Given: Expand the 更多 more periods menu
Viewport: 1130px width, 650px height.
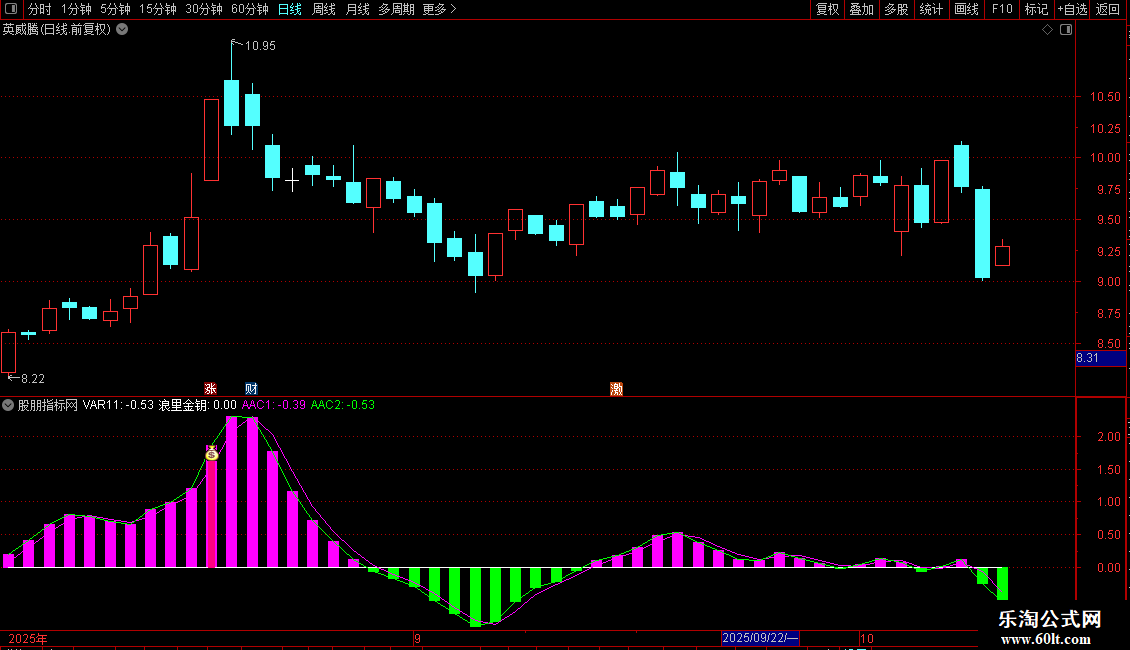Looking at the screenshot, I should point(440,9).
